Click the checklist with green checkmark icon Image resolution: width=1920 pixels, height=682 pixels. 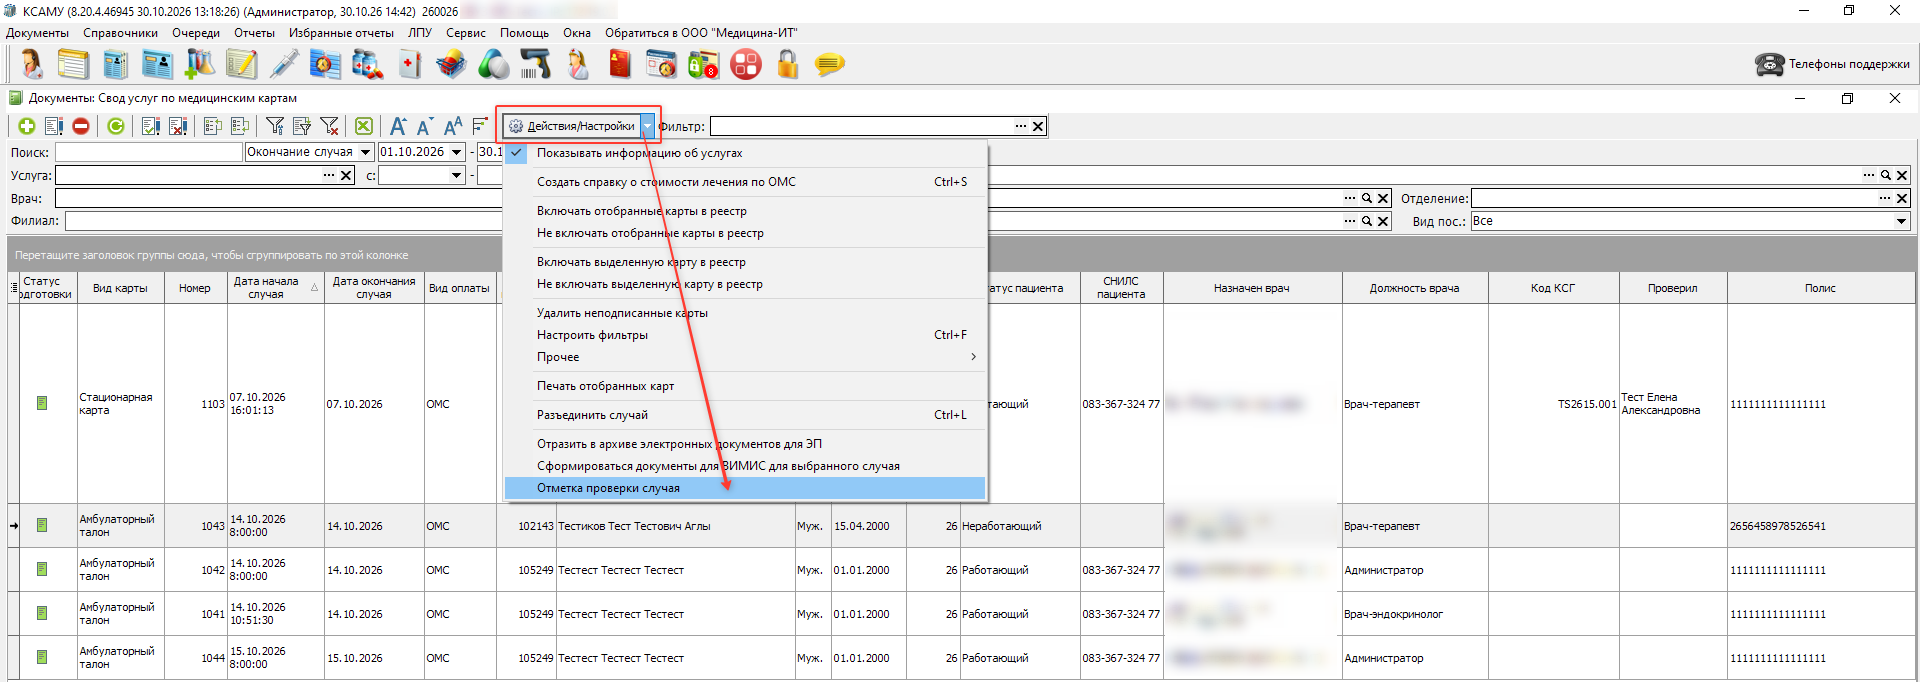pos(151,126)
